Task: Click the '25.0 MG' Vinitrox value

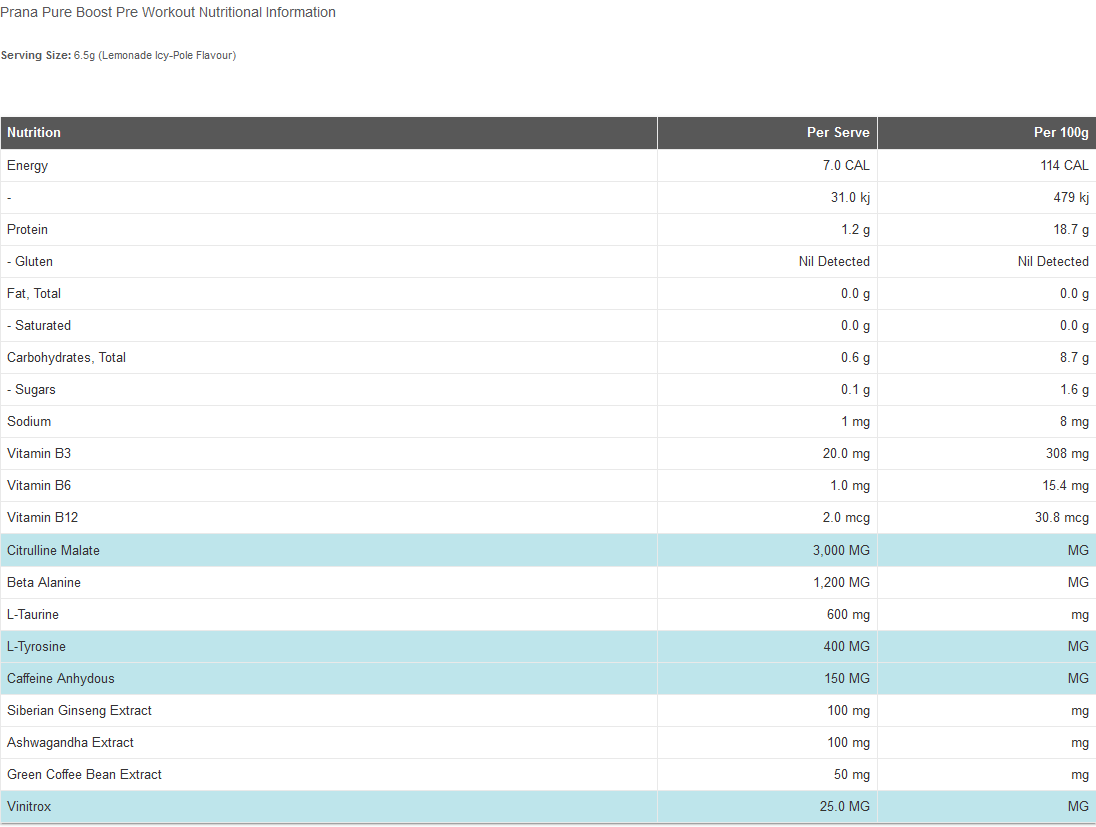Action: [x=845, y=807]
